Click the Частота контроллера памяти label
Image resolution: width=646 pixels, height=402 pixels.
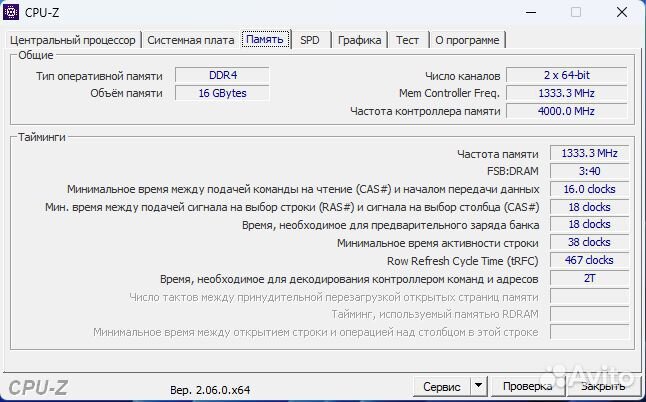(x=425, y=111)
